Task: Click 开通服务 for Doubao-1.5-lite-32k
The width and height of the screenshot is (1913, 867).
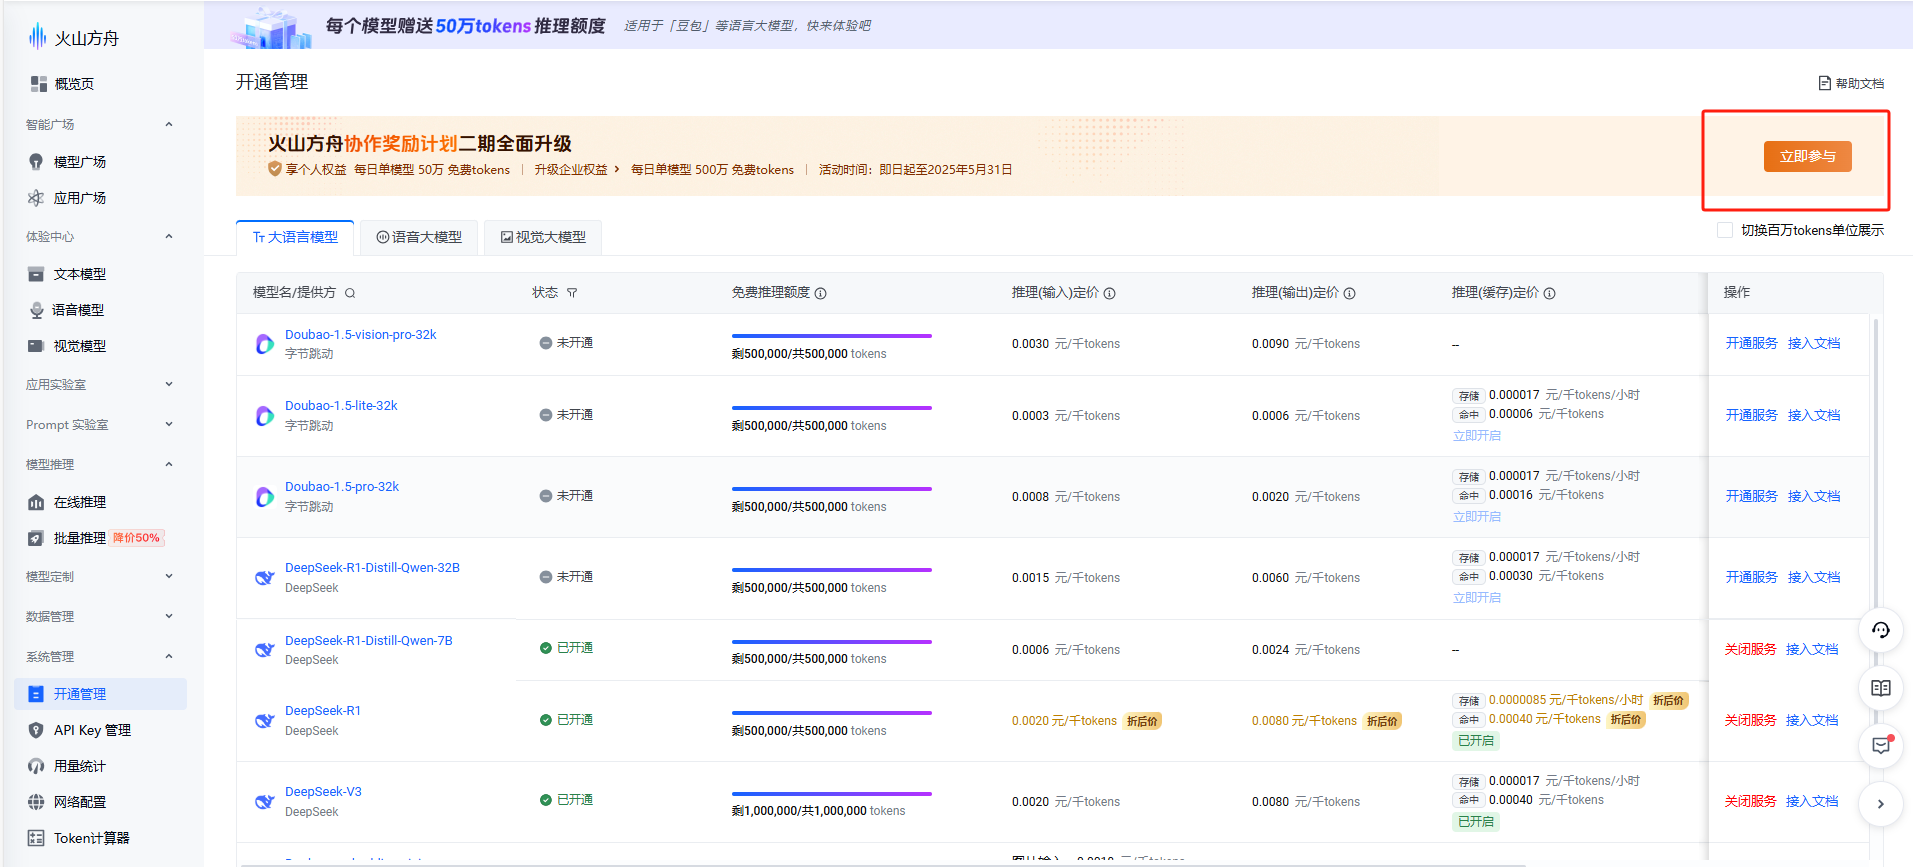Action: point(1751,415)
